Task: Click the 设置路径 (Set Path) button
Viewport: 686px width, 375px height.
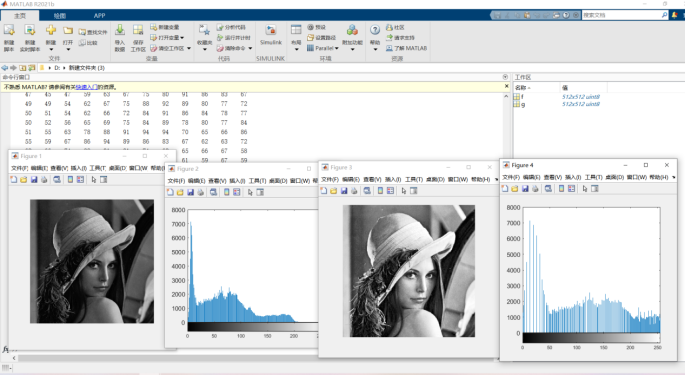Action: [x=322, y=38]
